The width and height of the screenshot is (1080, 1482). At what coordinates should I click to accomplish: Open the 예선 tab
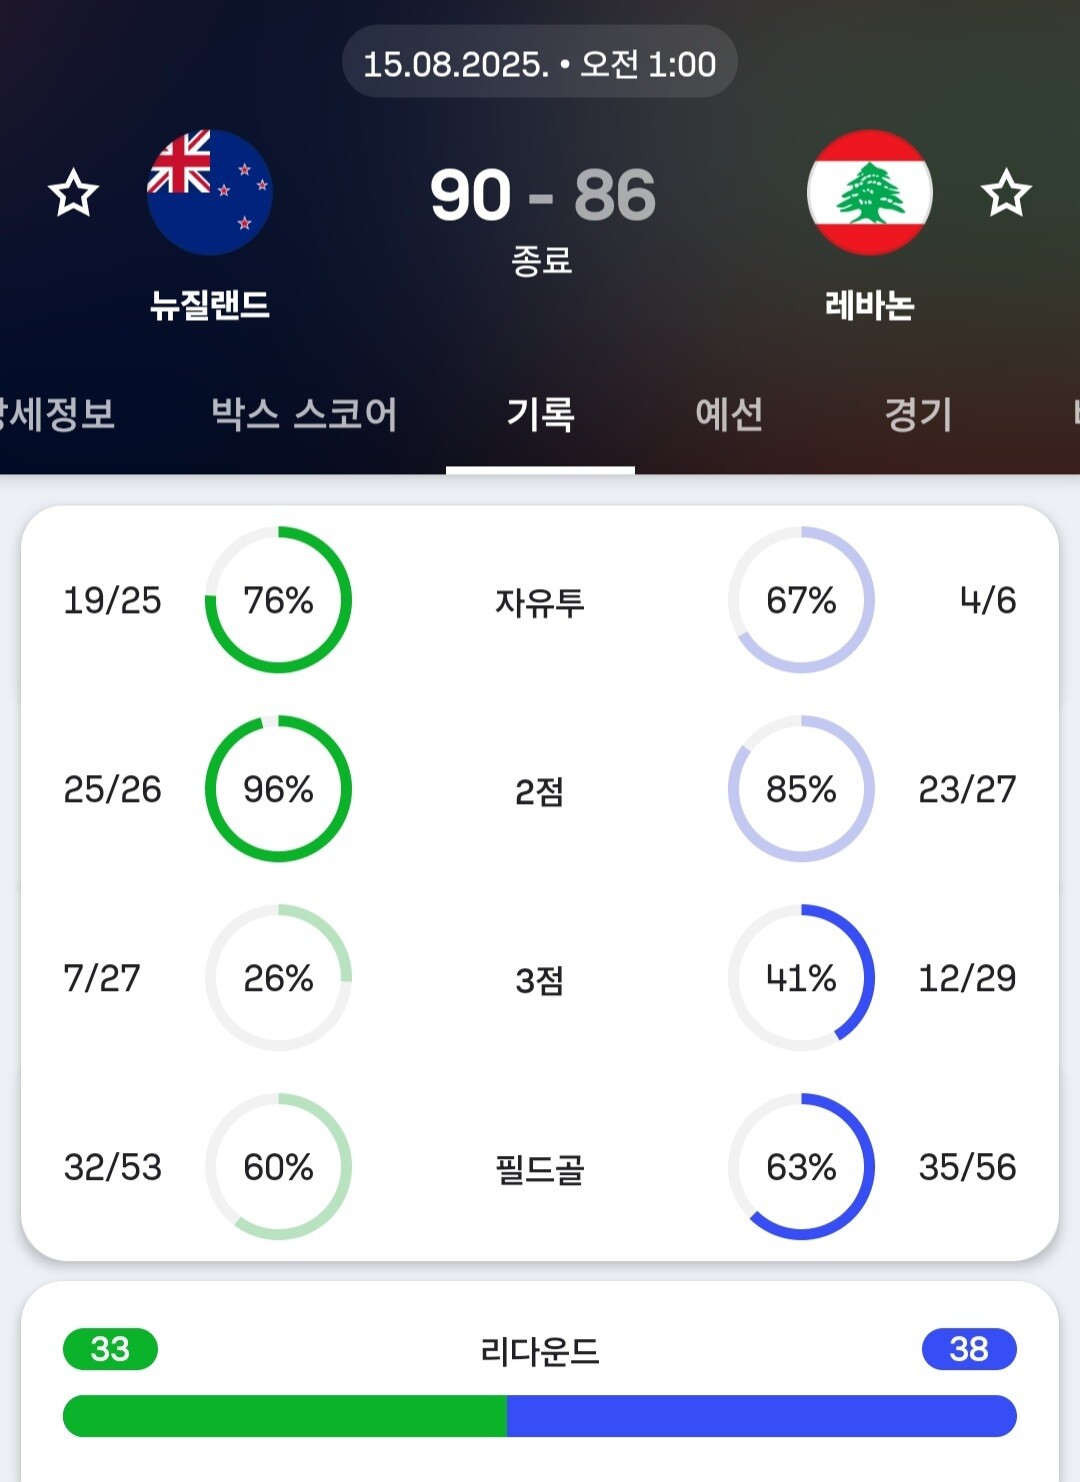(x=729, y=414)
